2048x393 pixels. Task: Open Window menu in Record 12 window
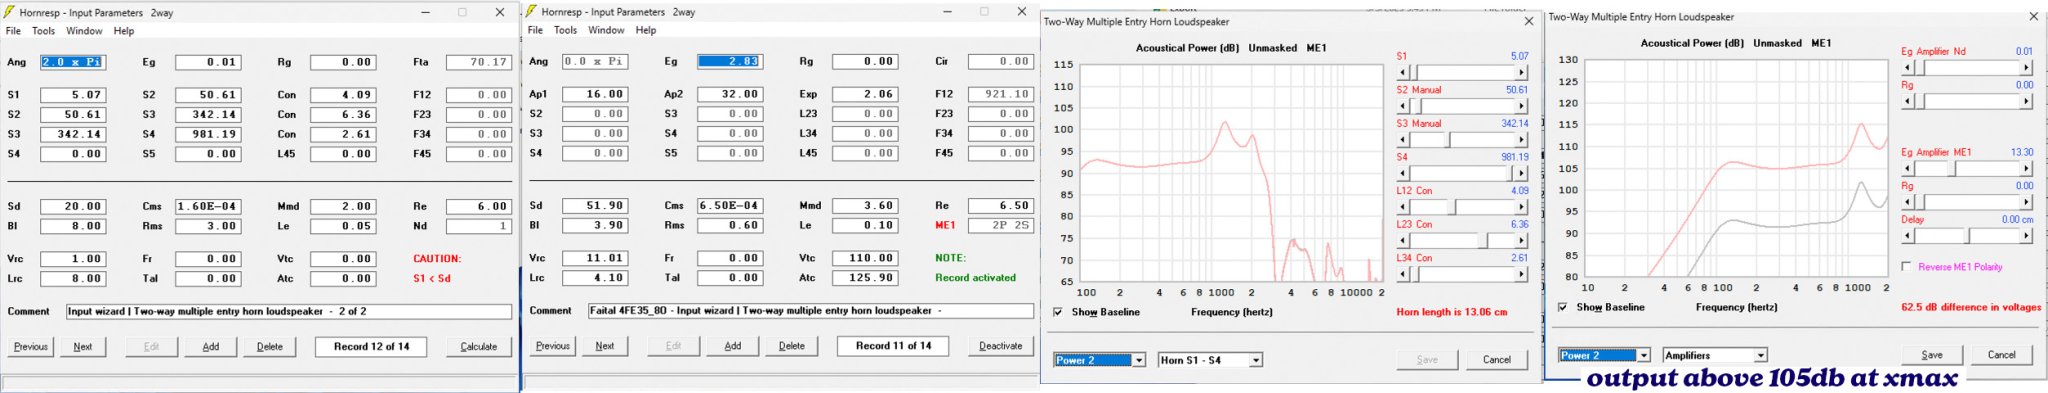click(84, 31)
